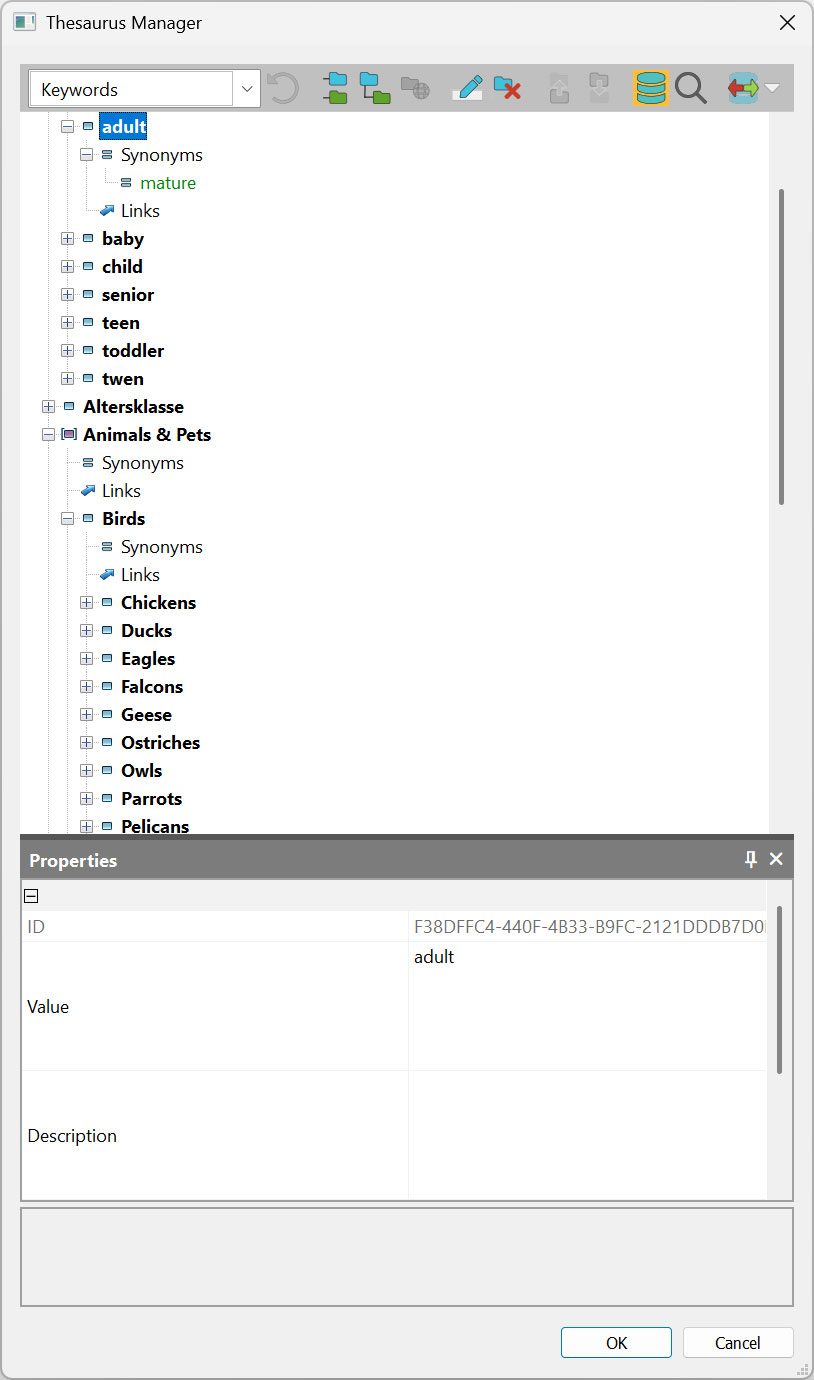
Task: Click the magnifying glass search icon
Action: pos(690,88)
